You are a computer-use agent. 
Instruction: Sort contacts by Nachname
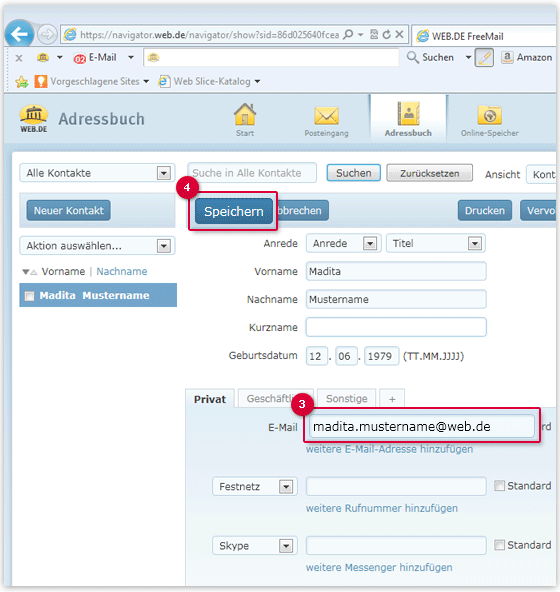pyautogui.click(x=122, y=271)
